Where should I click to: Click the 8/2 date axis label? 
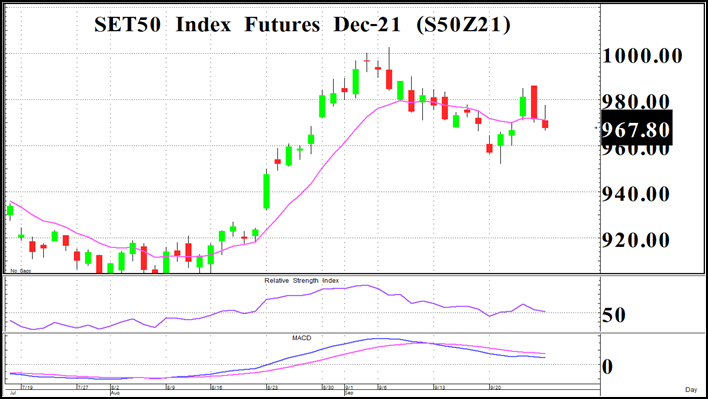click(115, 387)
